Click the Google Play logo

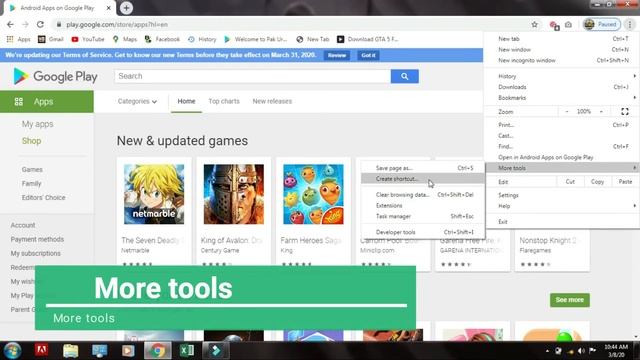55,76
